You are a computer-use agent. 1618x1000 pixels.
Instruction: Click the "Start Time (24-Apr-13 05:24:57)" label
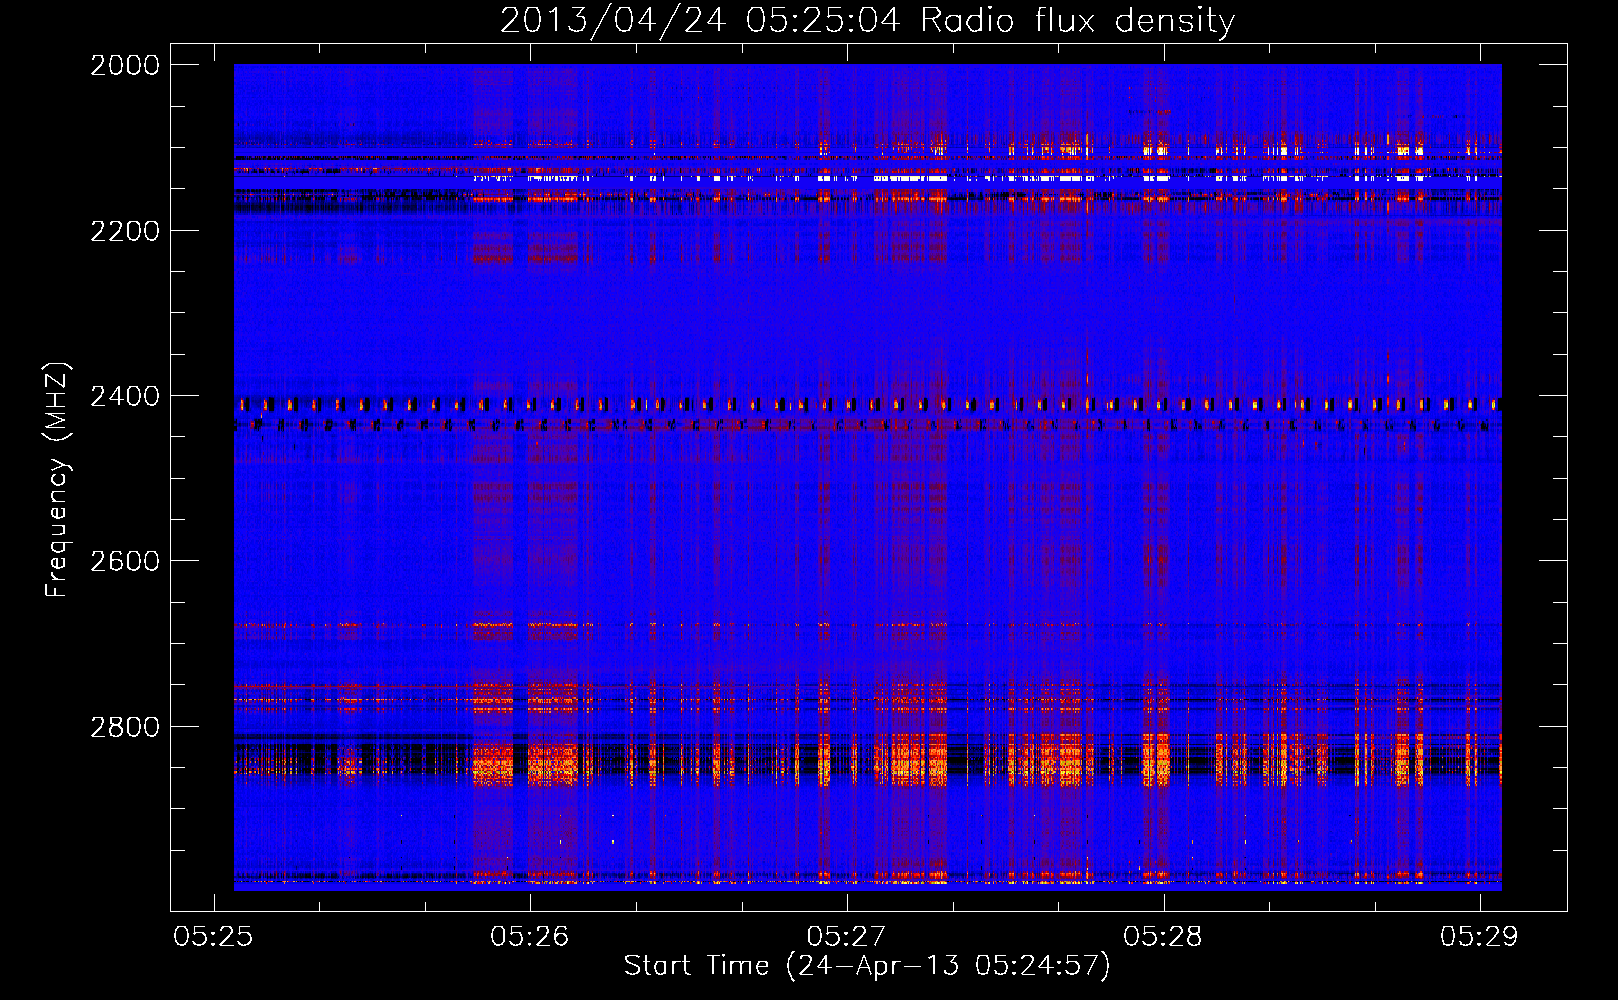click(x=867, y=965)
